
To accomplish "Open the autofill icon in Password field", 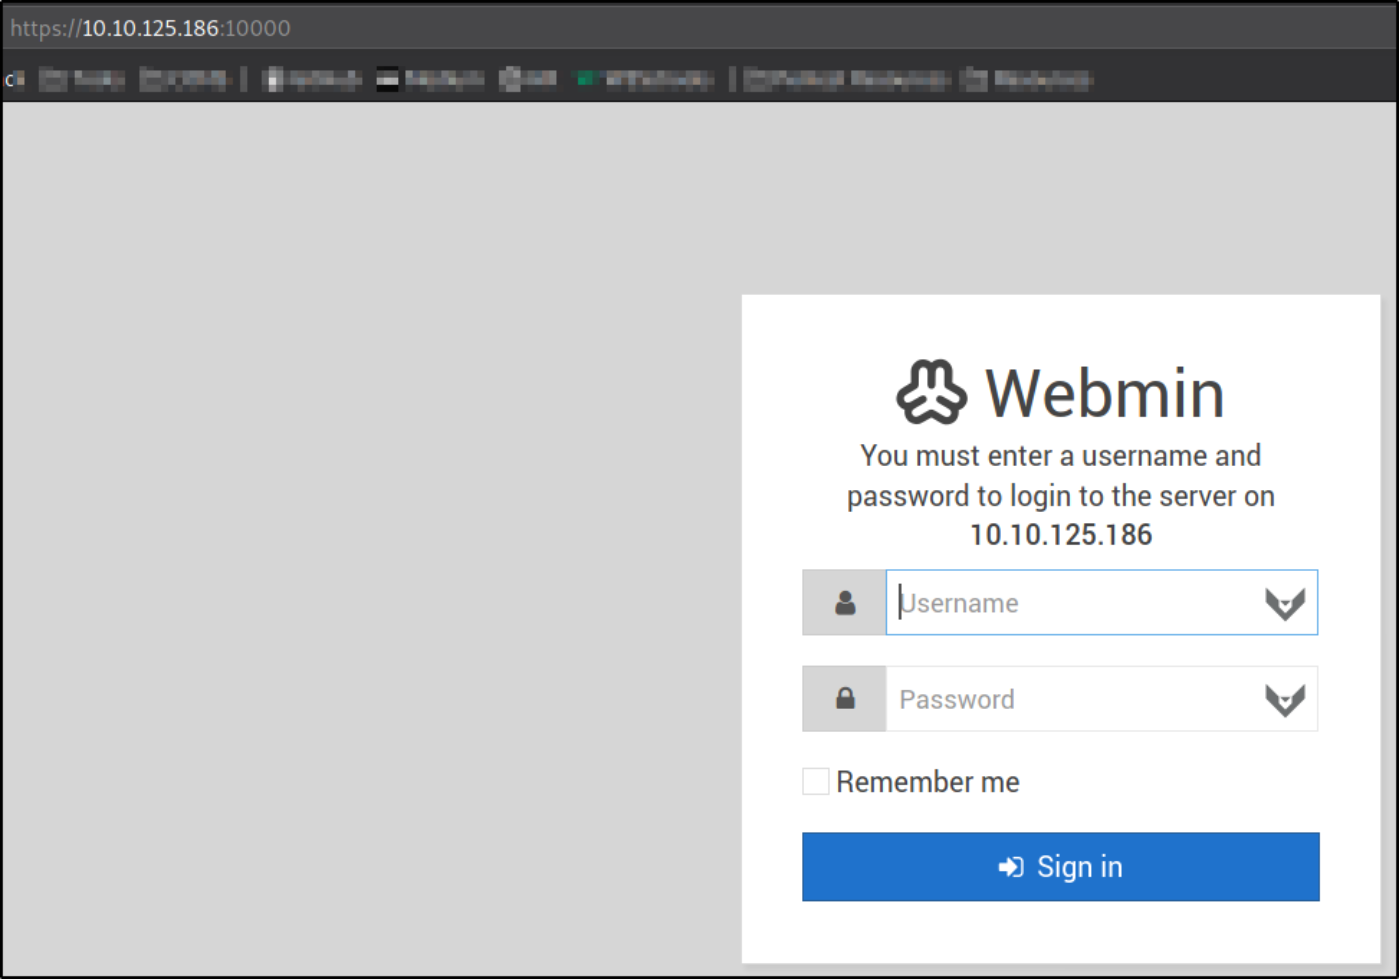I will click(x=1285, y=700).
